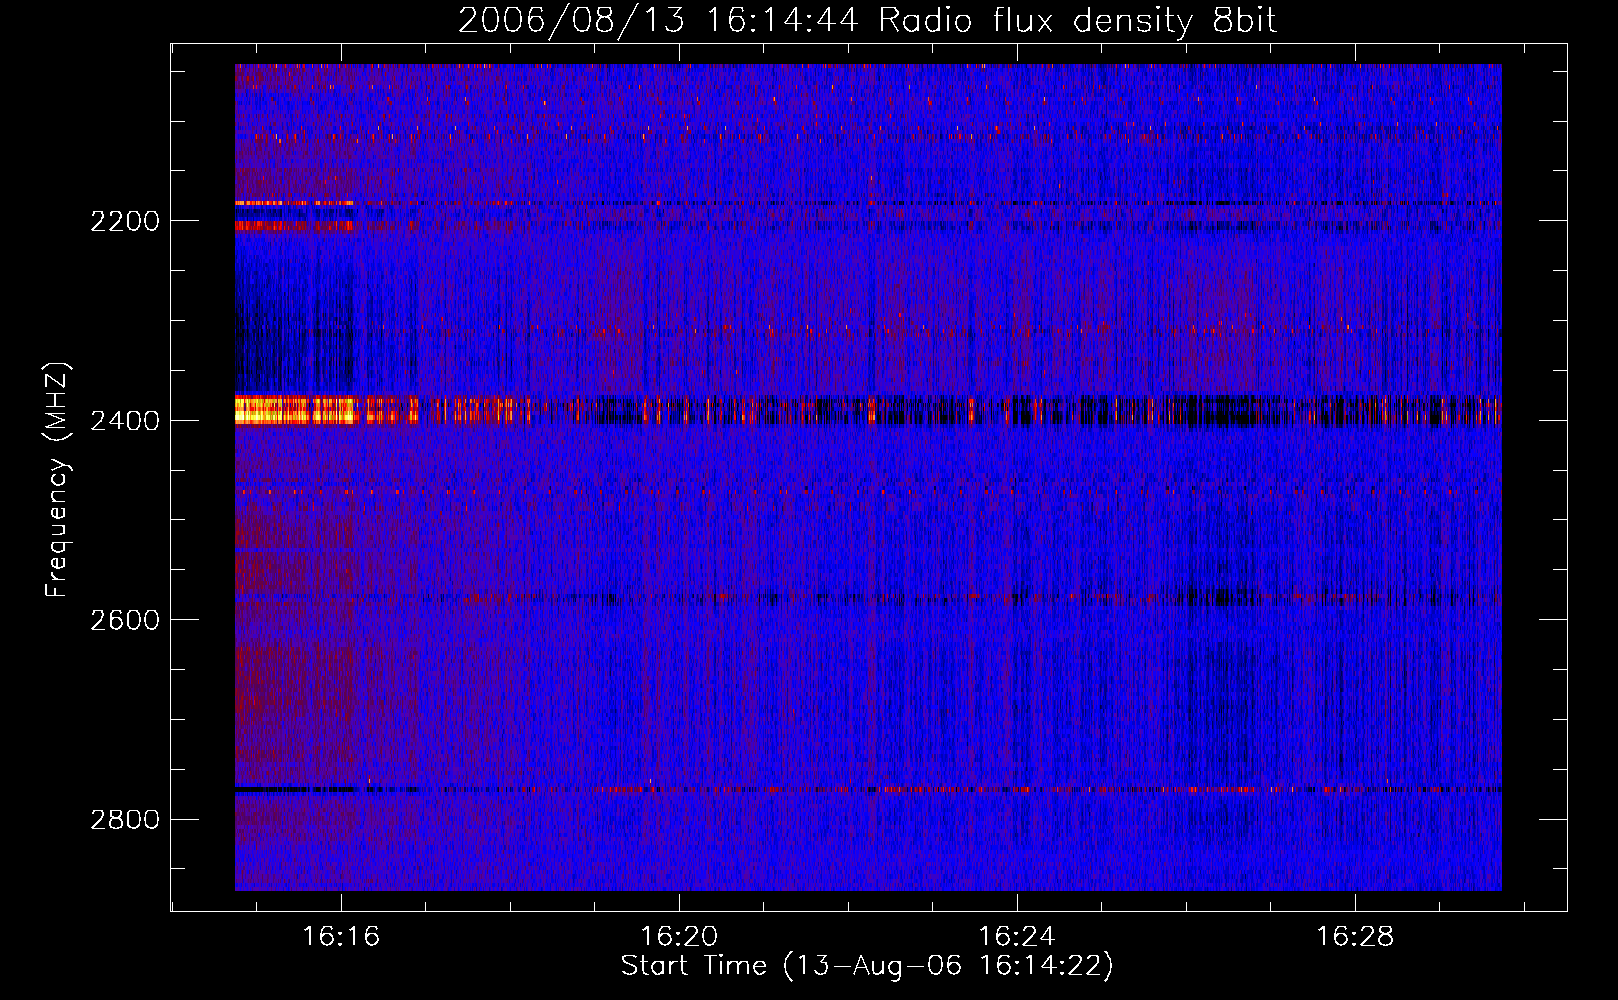1618x1000 pixels.
Task: Click the 2400 frequency tick label
Action: tap(124, 421)
